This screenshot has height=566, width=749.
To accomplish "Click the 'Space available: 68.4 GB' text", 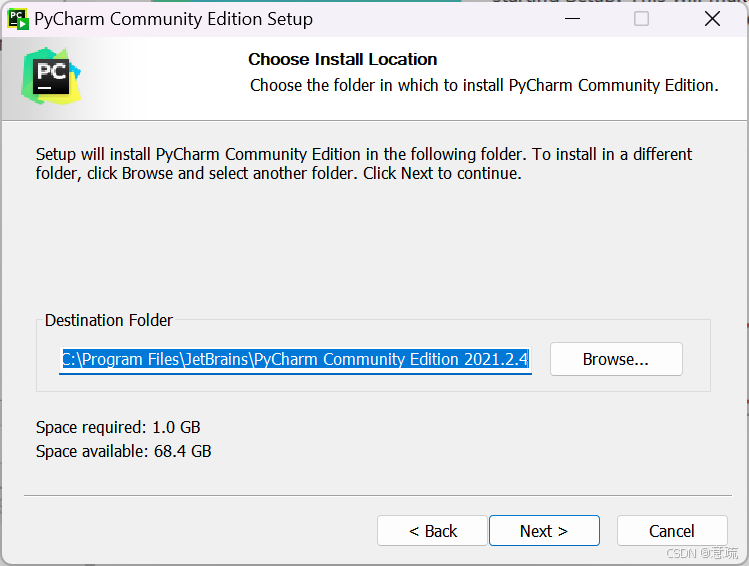I will click(x=123, y=451).
